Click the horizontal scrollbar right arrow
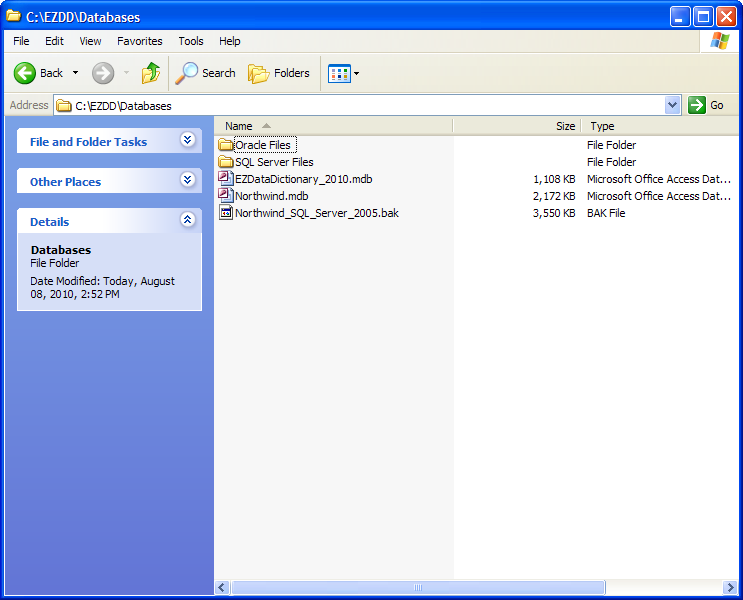This screenshot has width=743, height=600. (731, 588)
